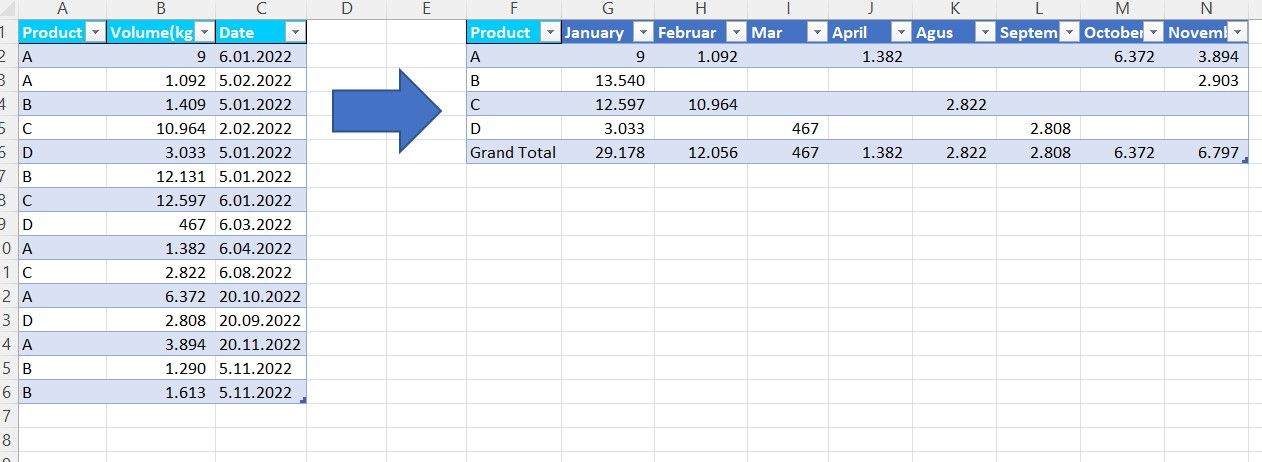This screenshot has width=1262, height=462.
Task: Select 1.382 in the April column's A row
Action: [x=870, y=57]
